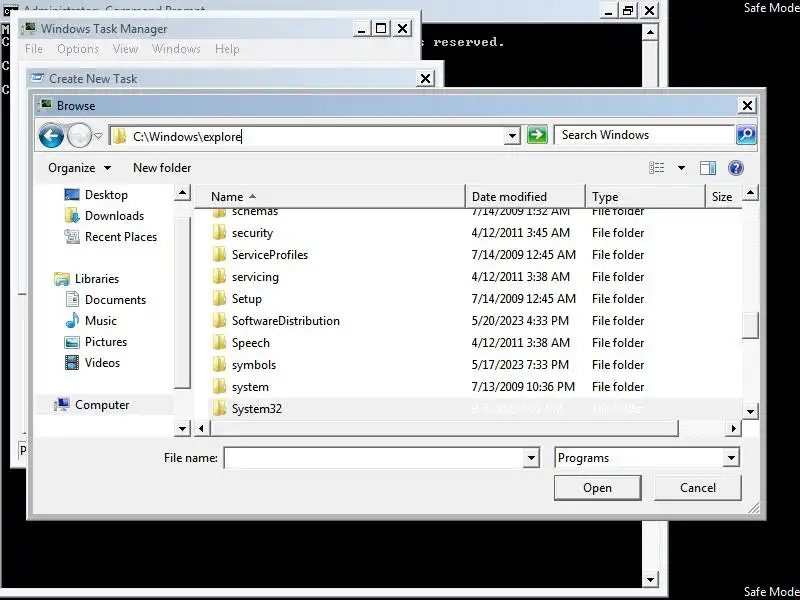This screenshot has width=800, height=600.
Task: Click navigation pane scroll down arrow
Action: click(x=182, y=428)
